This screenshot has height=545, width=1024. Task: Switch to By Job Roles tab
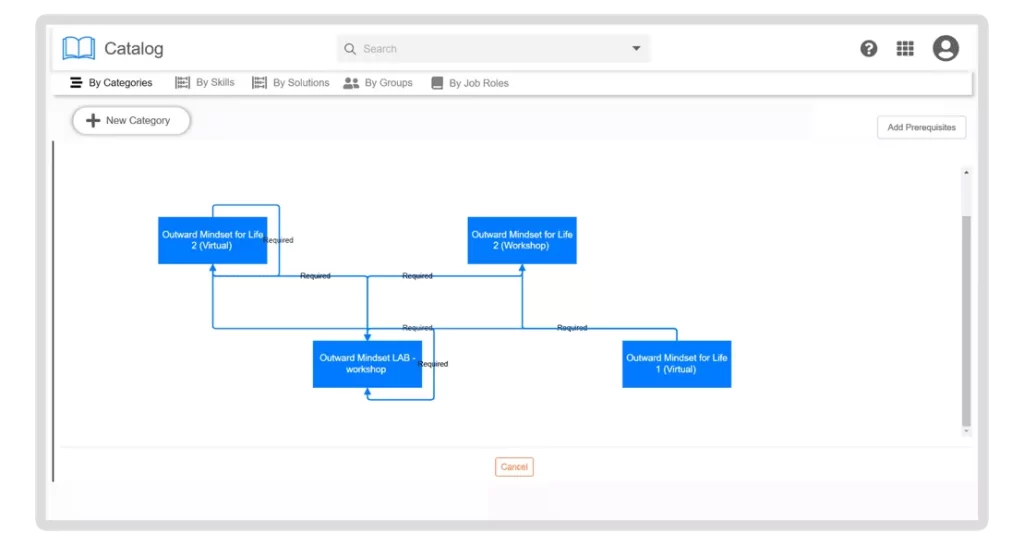[470, 83]
